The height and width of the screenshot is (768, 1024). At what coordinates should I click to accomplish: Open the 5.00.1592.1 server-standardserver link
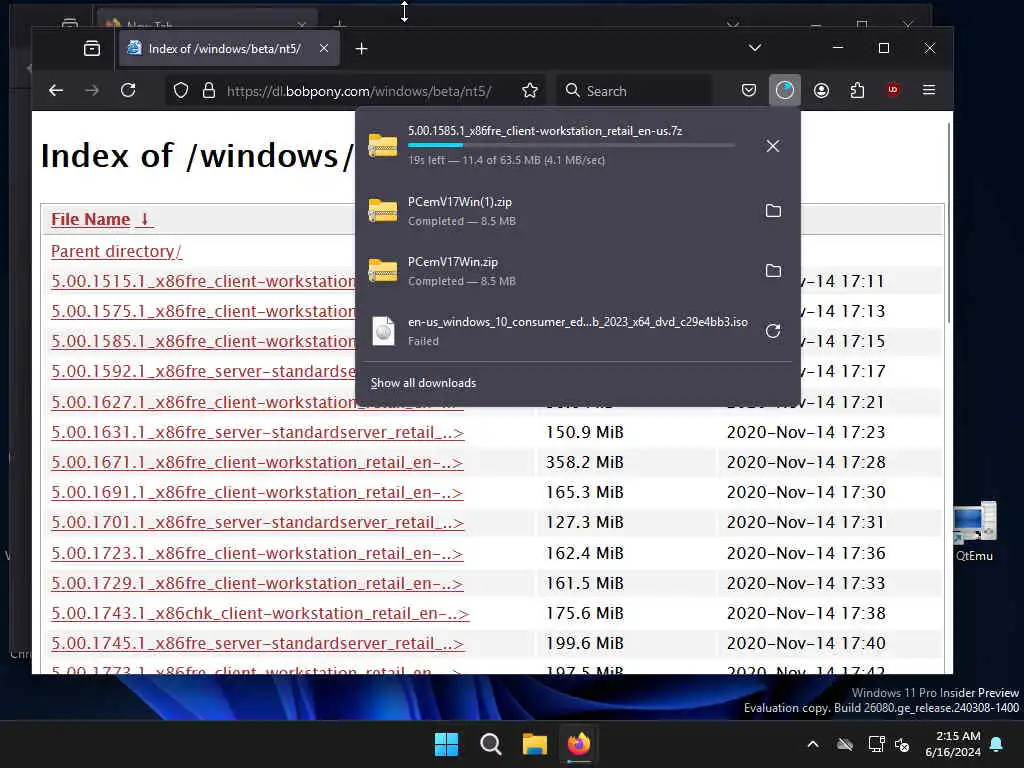203,372
